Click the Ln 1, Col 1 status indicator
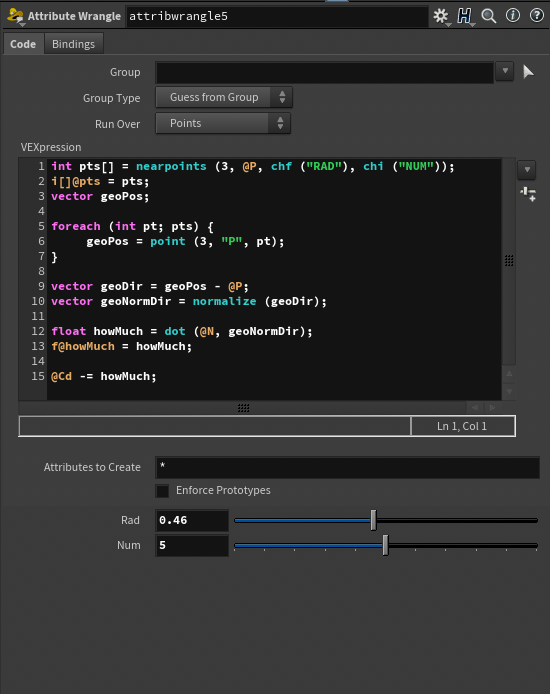 (x=462, y=426)
